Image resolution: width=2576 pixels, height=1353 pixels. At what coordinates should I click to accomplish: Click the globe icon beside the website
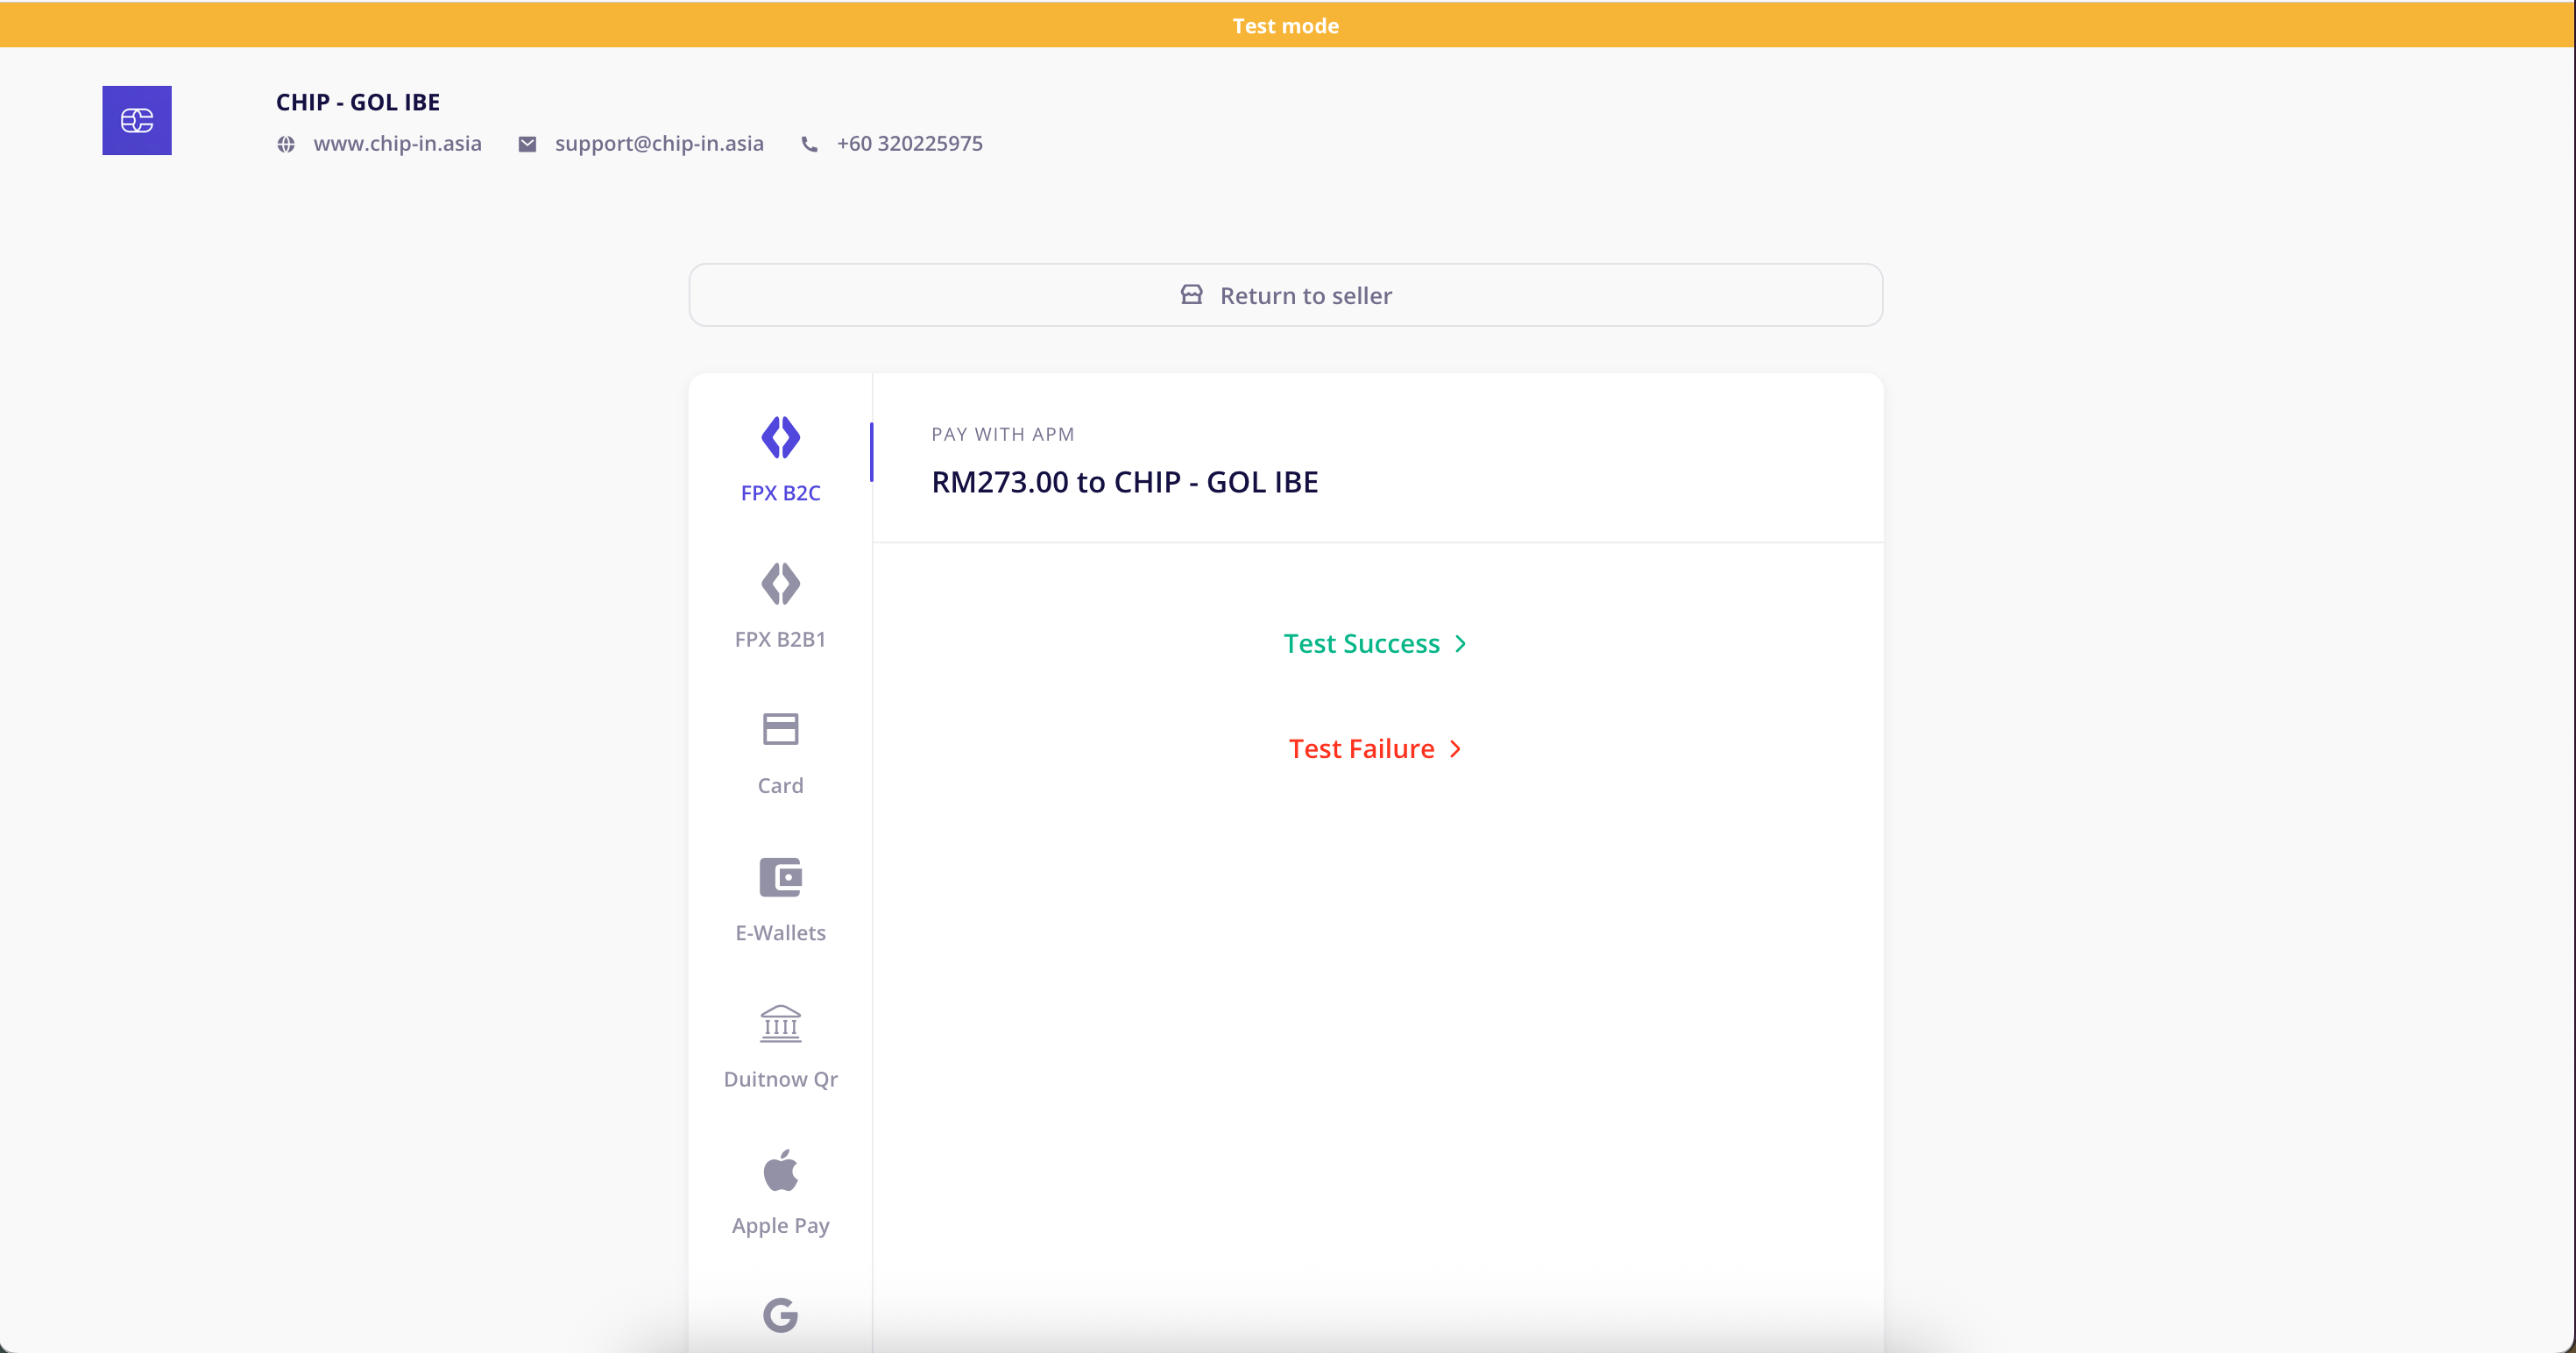286,144
